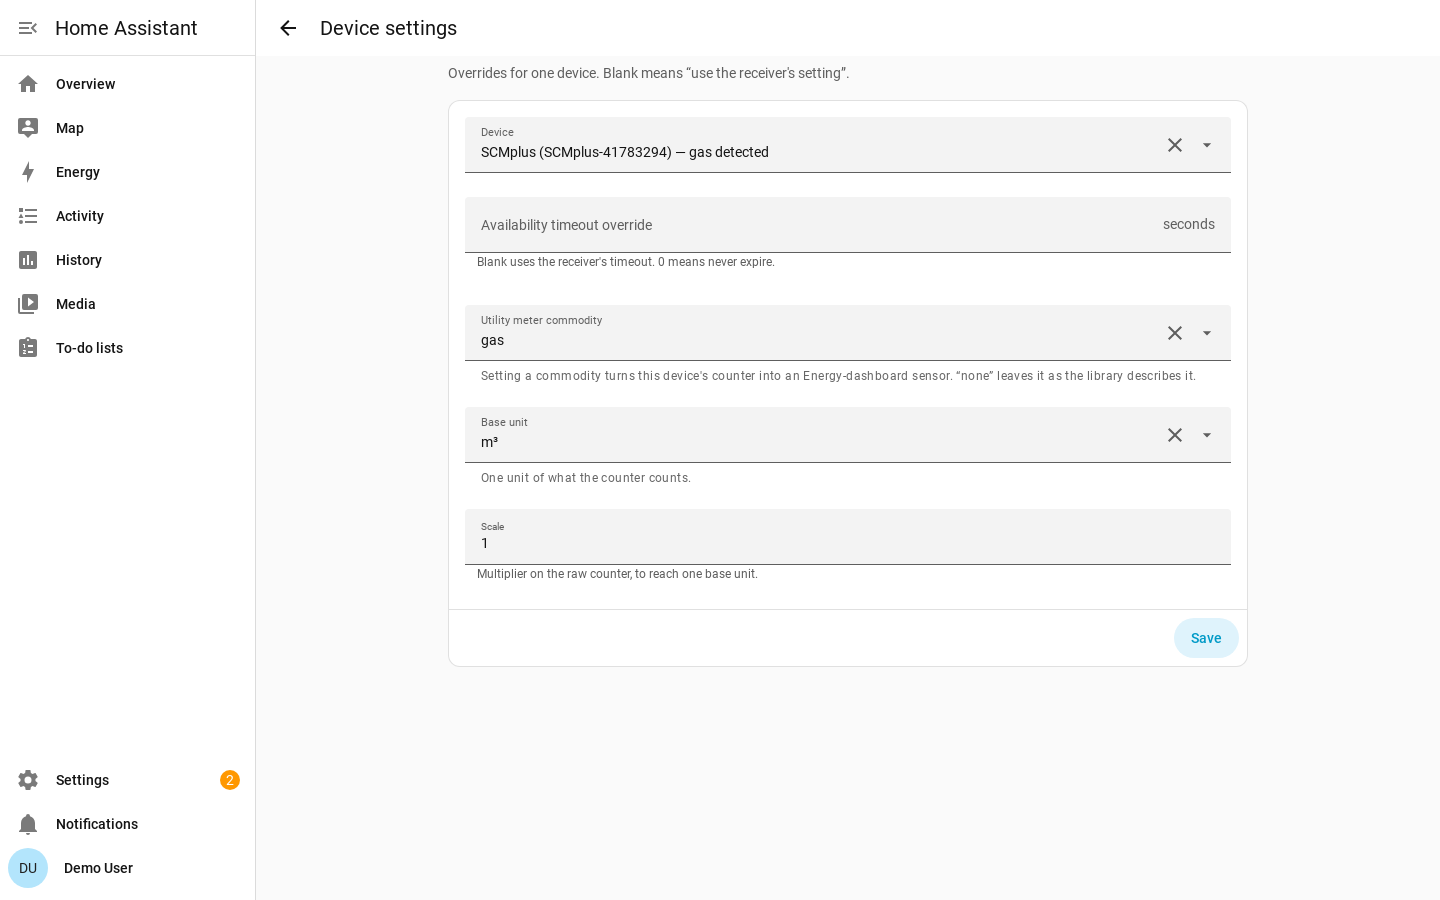Focus the Availability timeout override field
The width and height of the screenshot is (1440, 900).
click(x=848, y=225)
